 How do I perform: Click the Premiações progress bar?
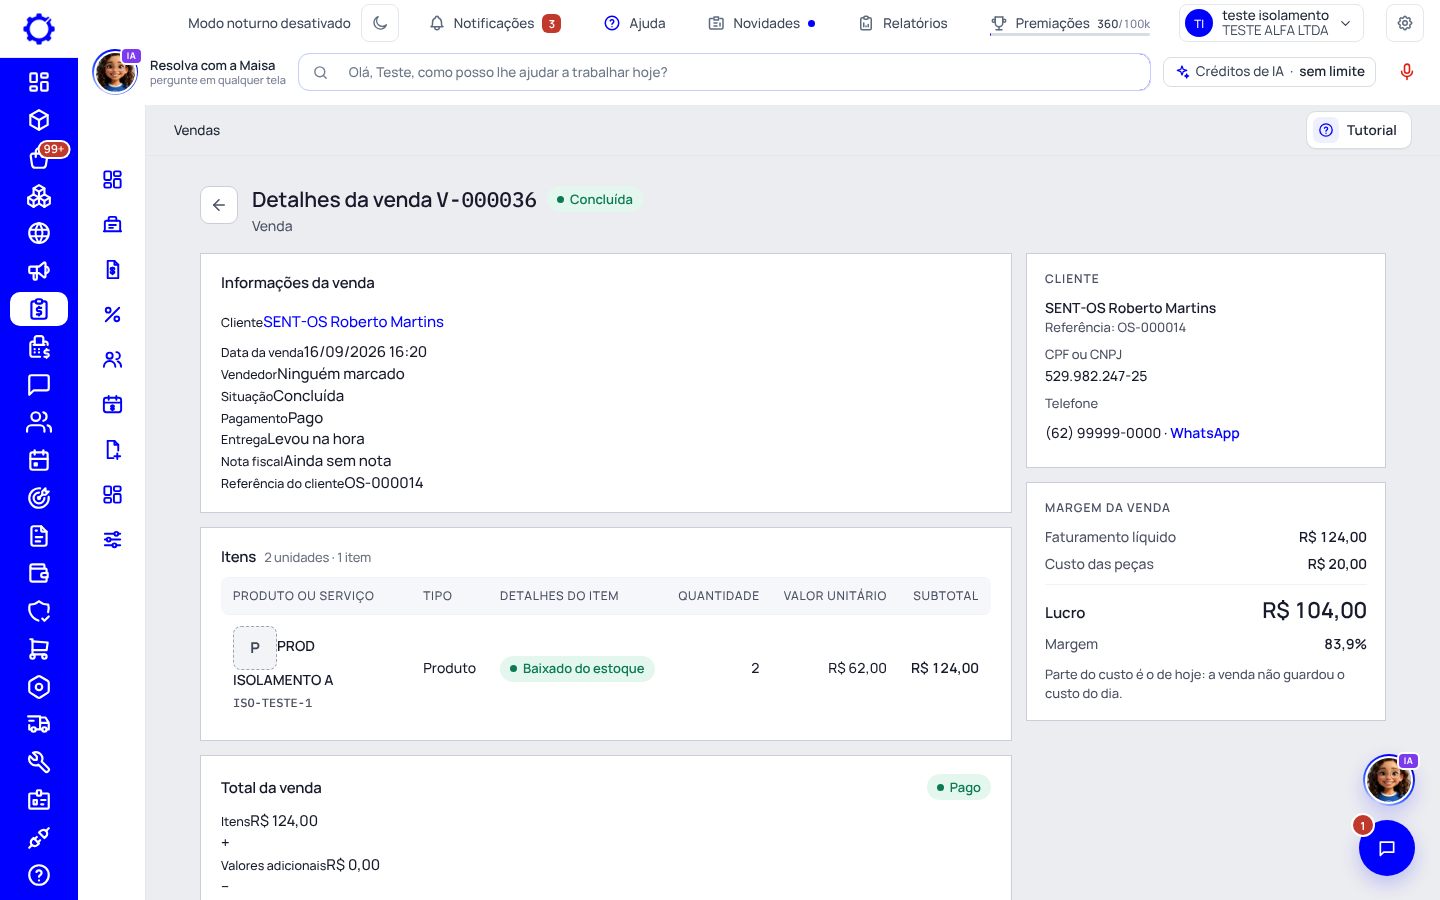1070,34
